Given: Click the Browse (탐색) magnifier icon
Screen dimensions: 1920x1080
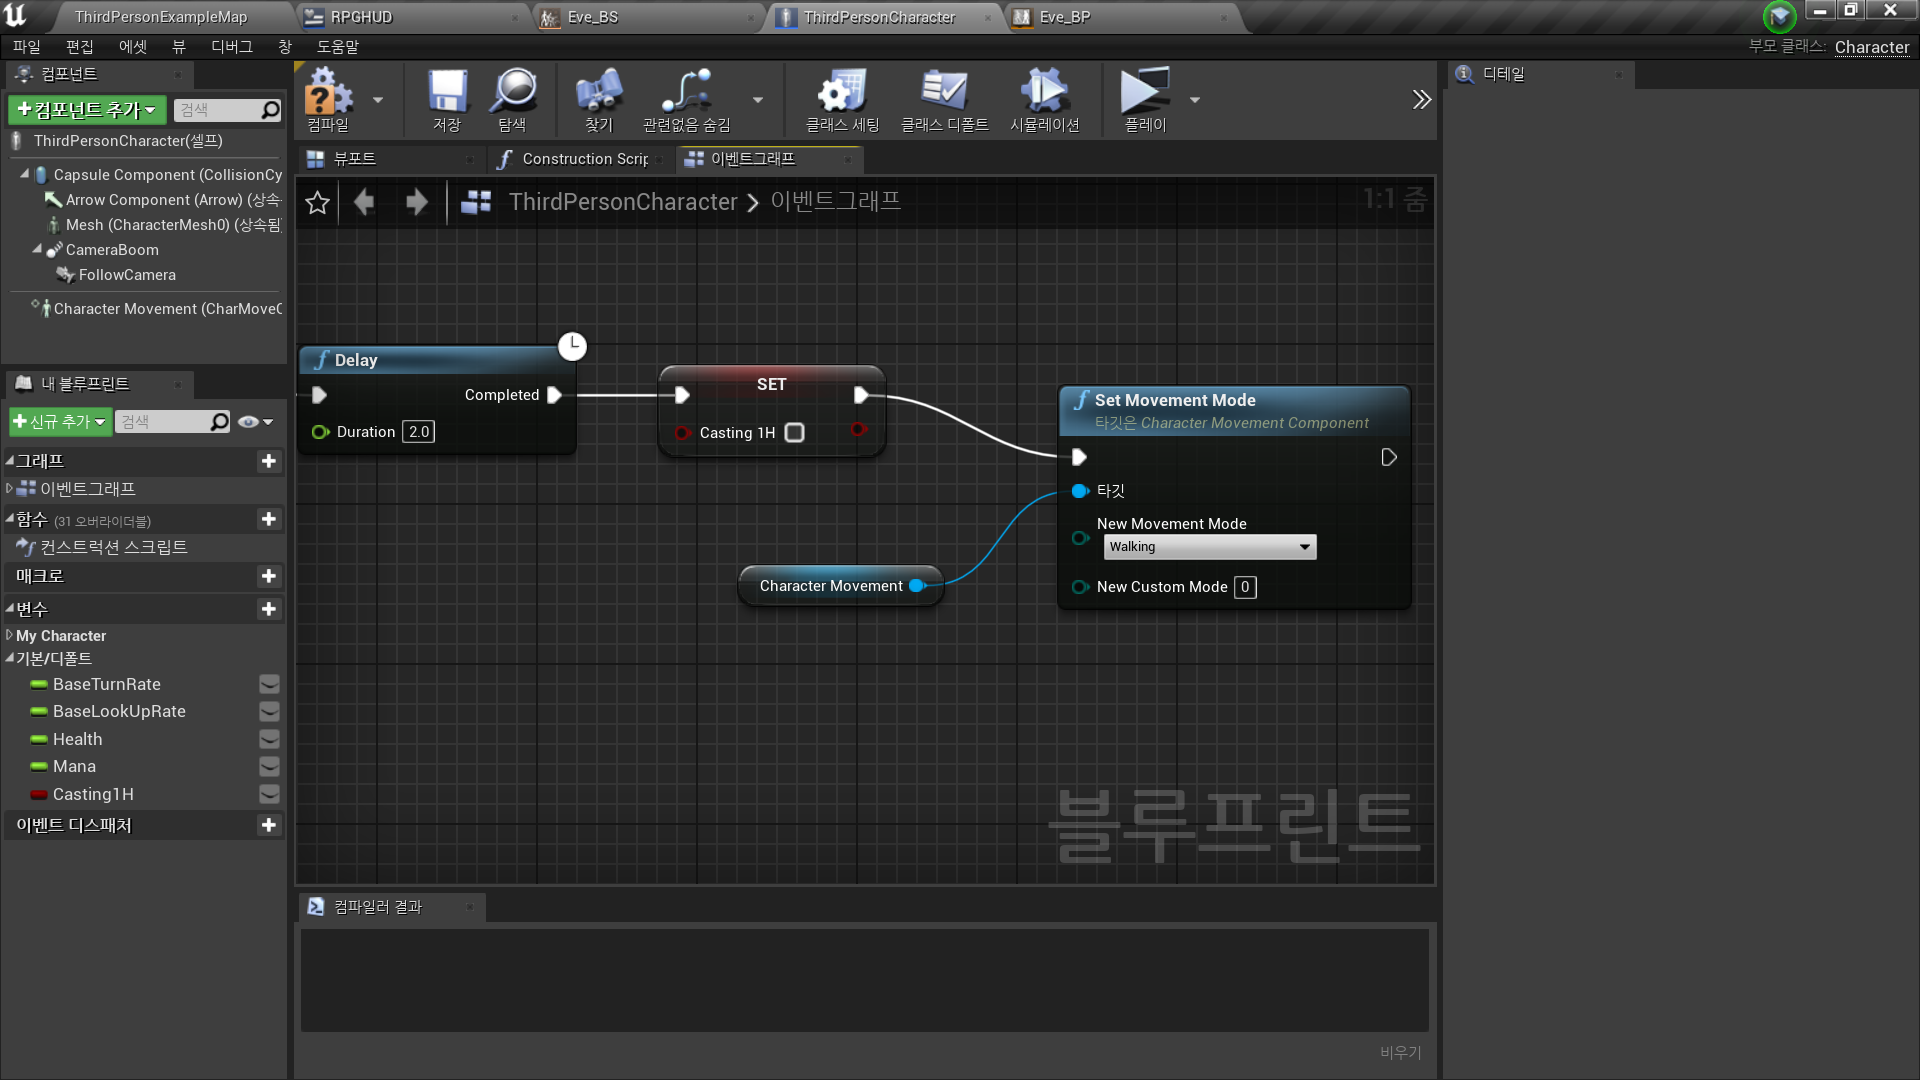Looking at the screenshot, I should (x=513, y=92).
